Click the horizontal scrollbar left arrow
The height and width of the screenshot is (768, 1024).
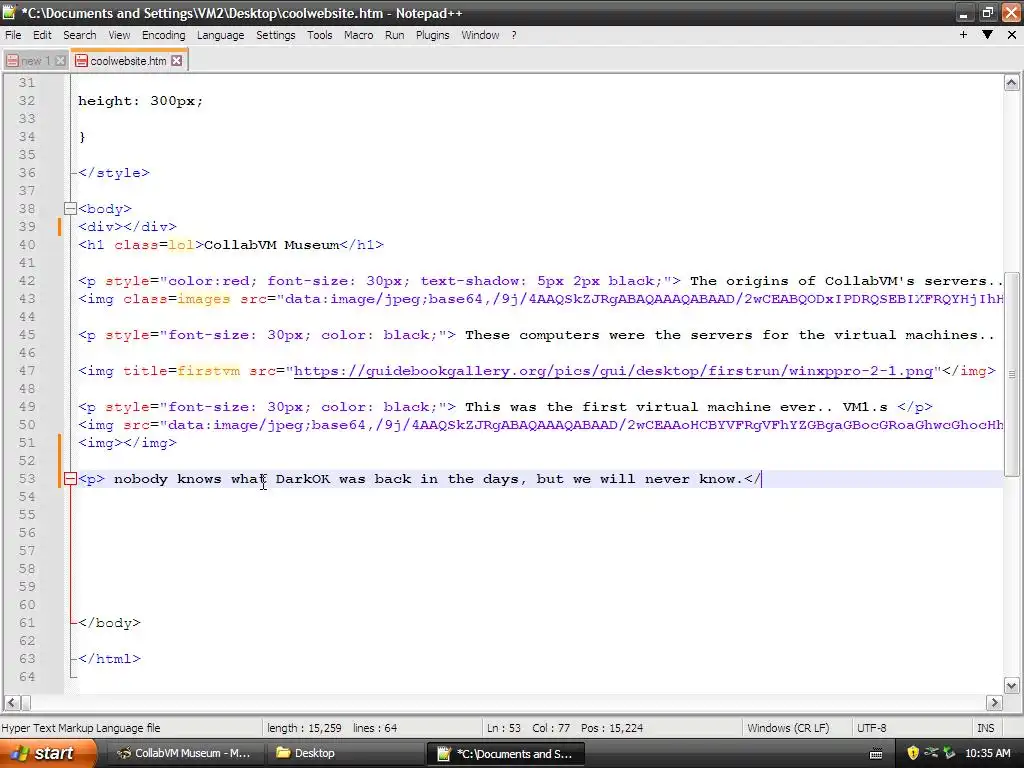11,703
